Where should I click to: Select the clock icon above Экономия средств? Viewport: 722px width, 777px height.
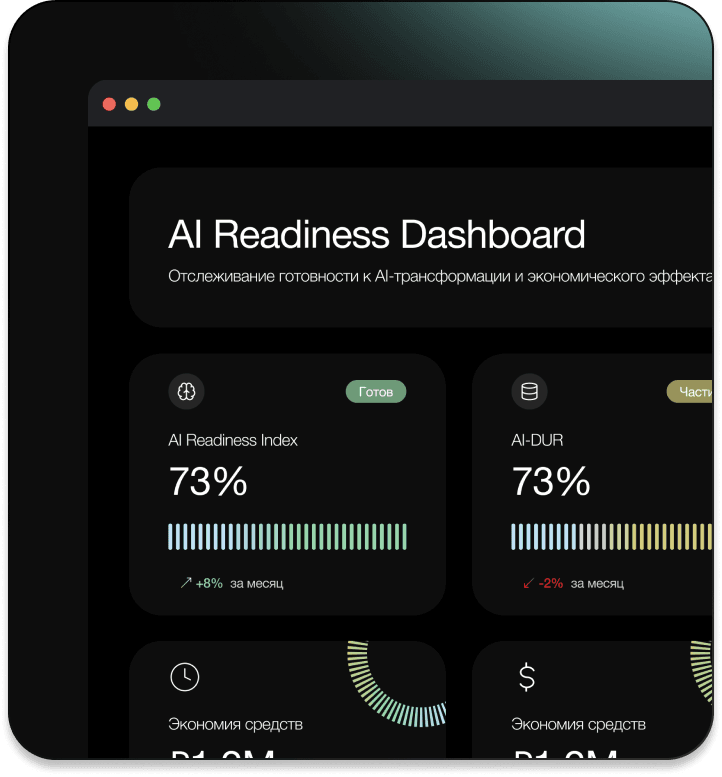click(185, 677)
